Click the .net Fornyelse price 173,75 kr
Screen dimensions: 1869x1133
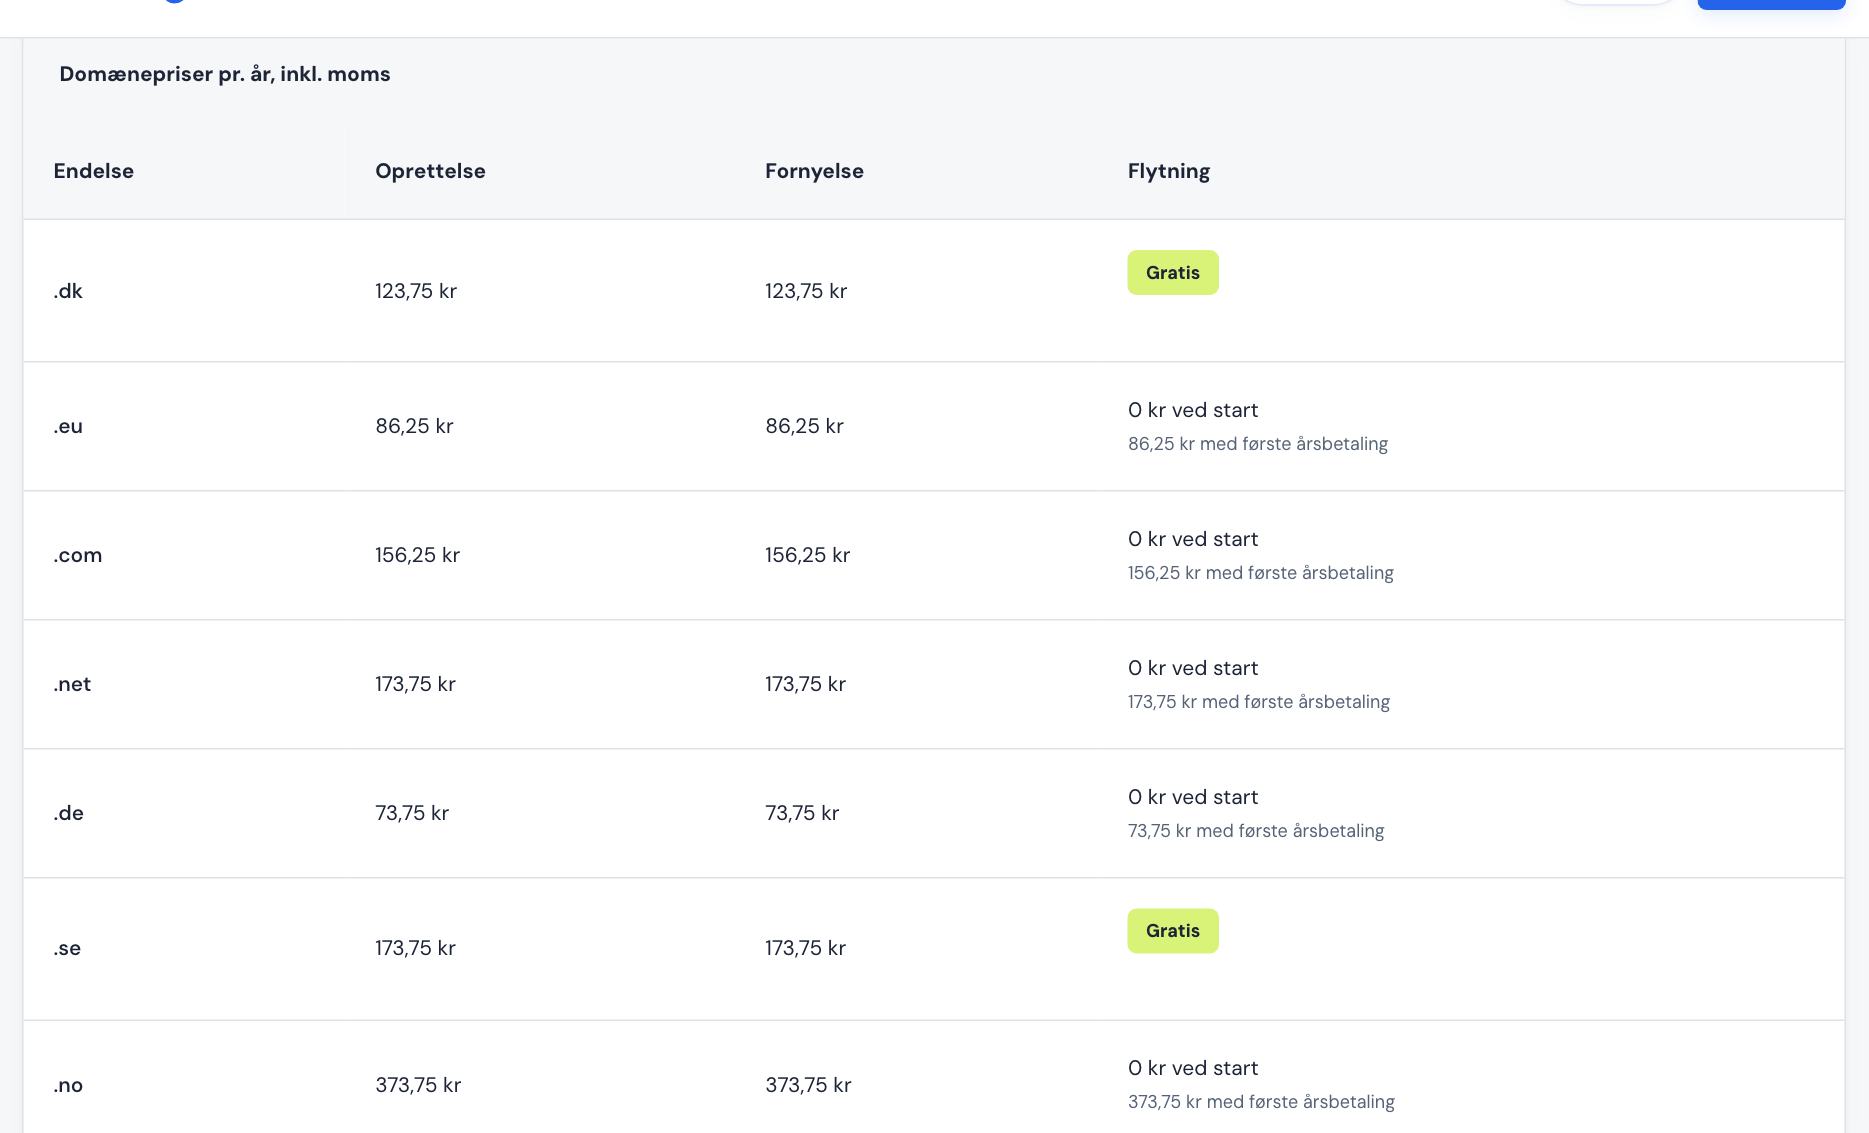pos(805,684)
